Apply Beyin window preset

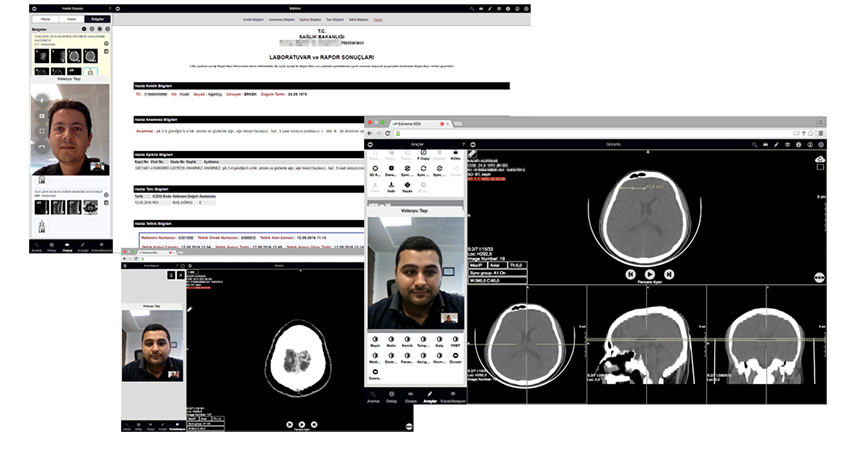[375, 342]
